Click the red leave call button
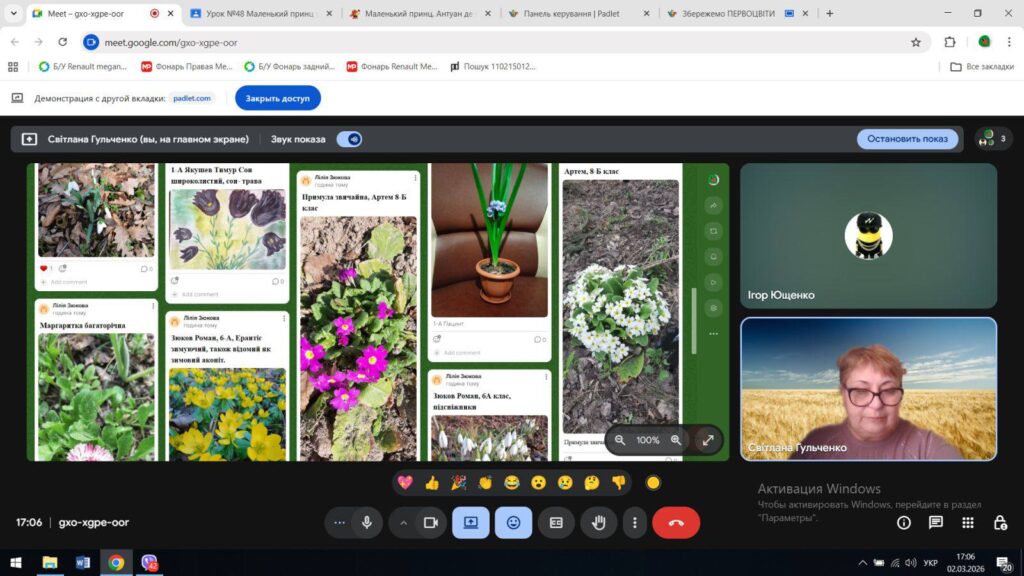 tap(676, 522)
